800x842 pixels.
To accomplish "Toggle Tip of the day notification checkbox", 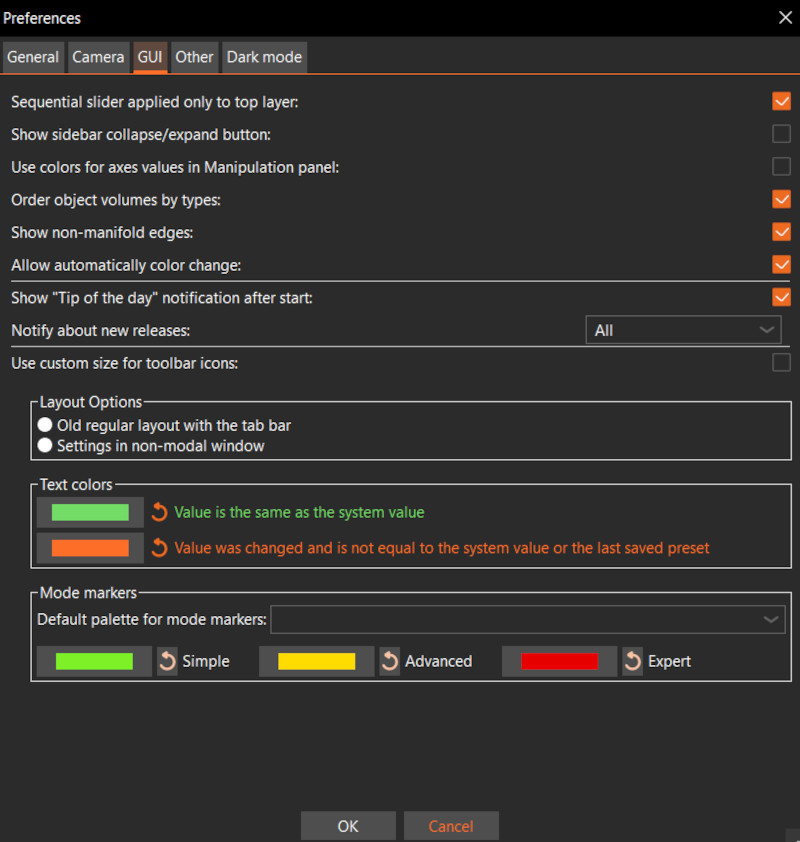I will 781,297.
